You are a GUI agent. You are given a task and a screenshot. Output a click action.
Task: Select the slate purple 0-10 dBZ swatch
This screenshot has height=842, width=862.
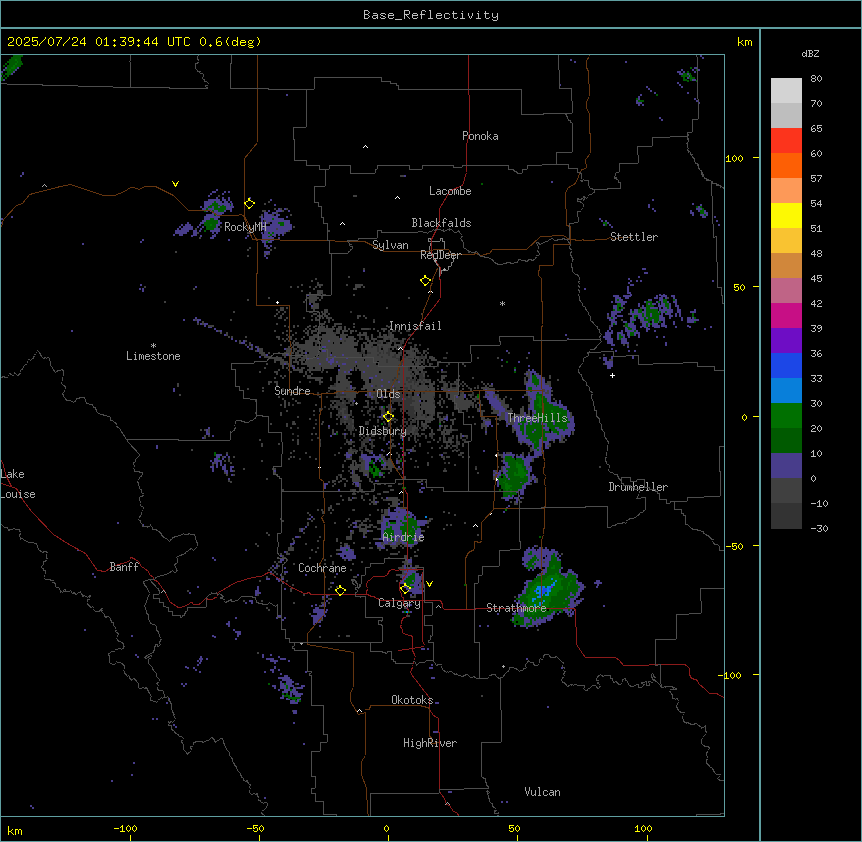click(x=786, y=466)
